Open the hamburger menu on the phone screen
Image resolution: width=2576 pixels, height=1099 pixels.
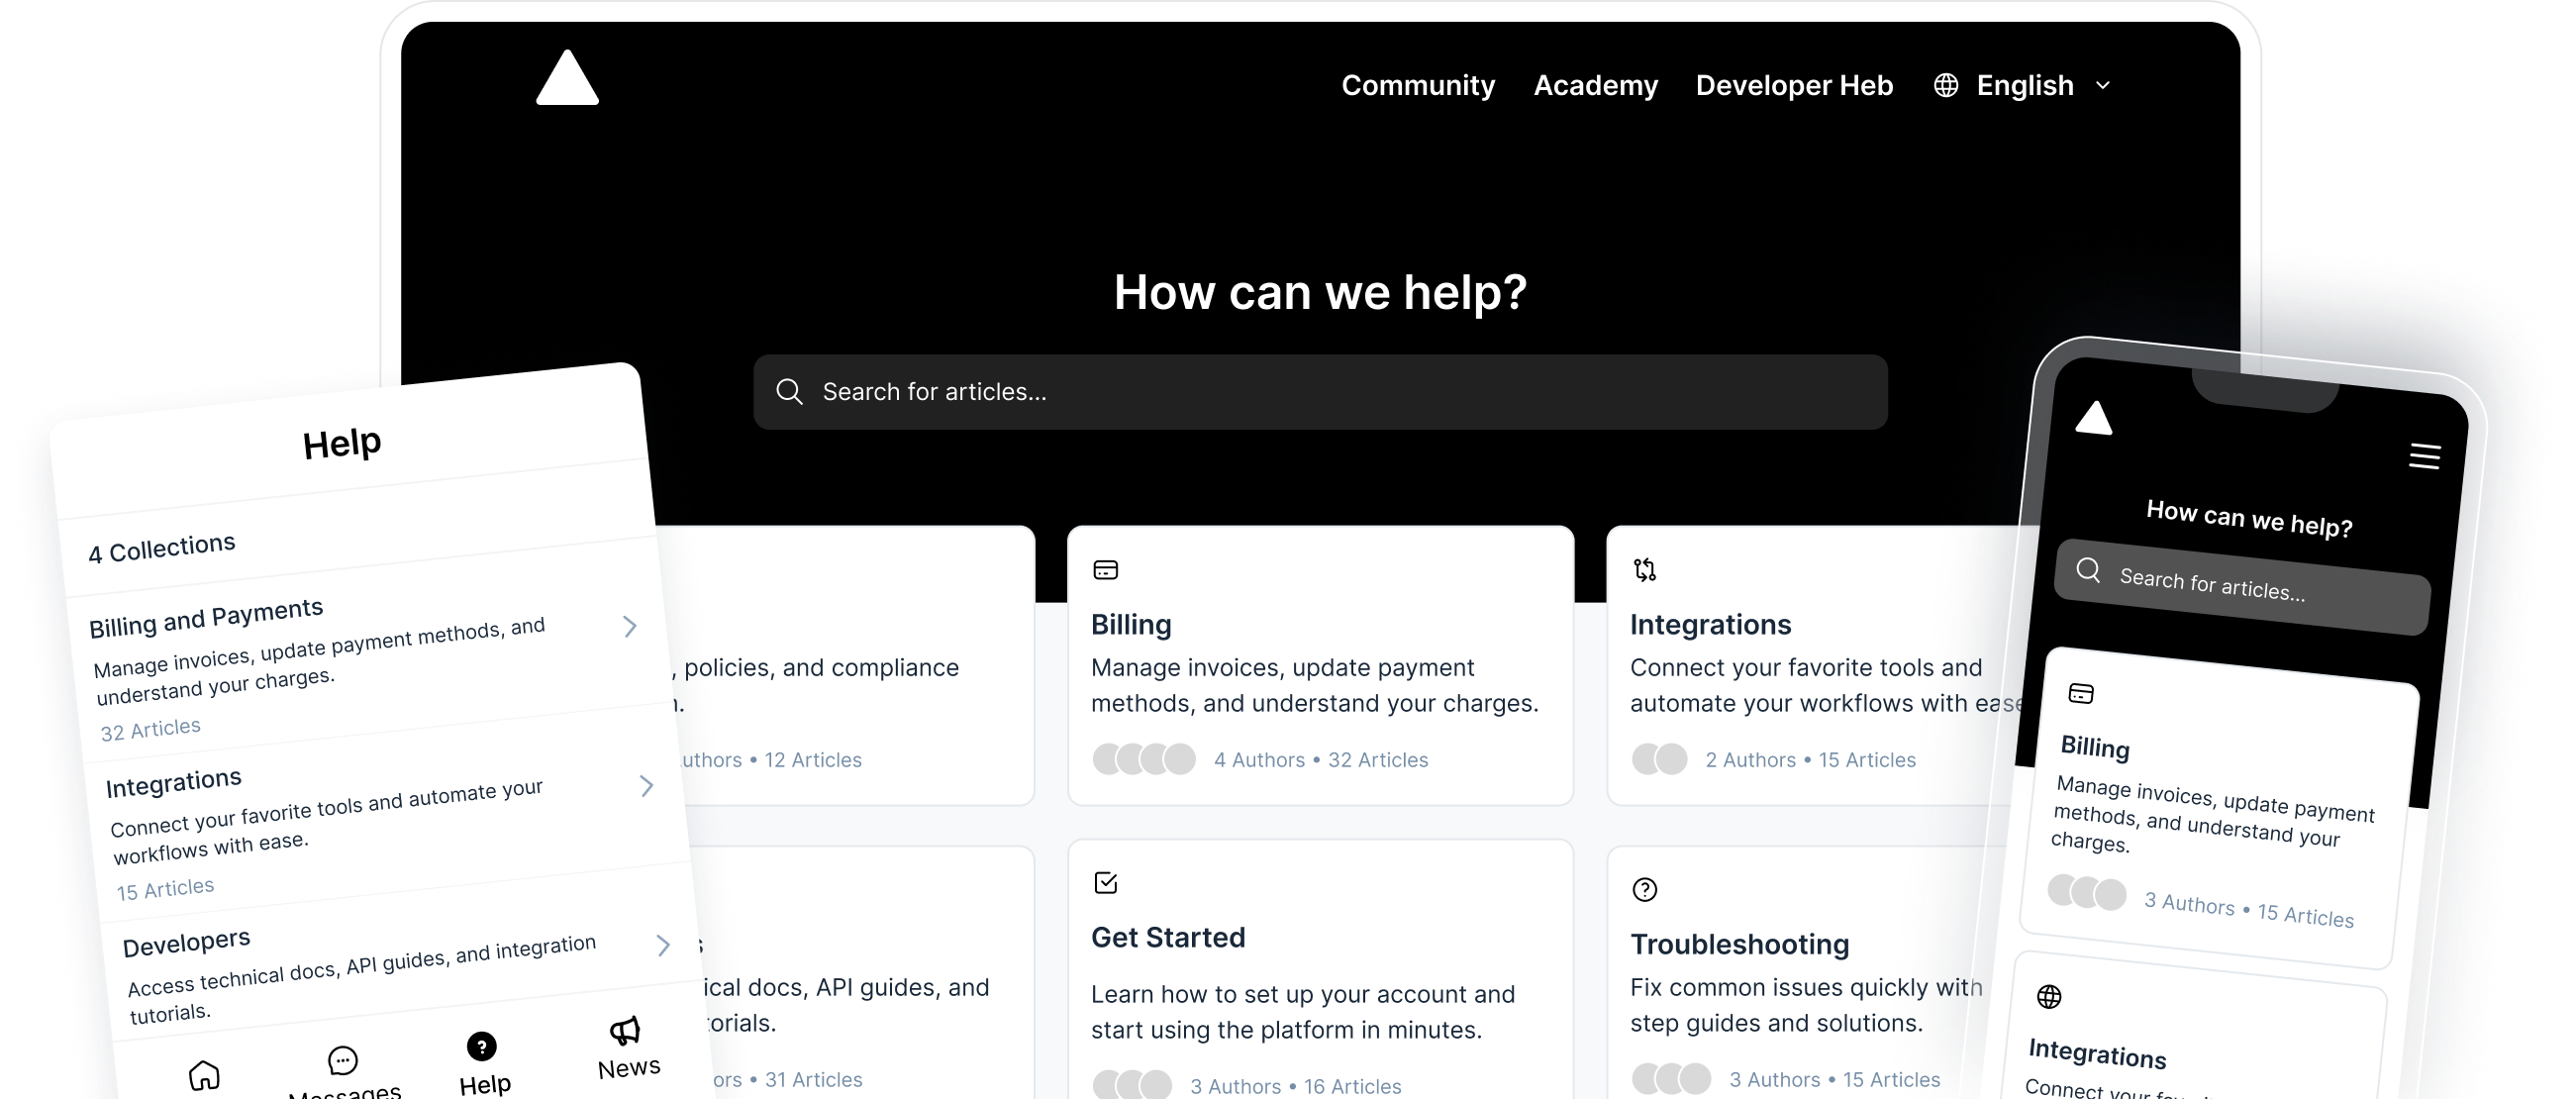click(2425, 456)
